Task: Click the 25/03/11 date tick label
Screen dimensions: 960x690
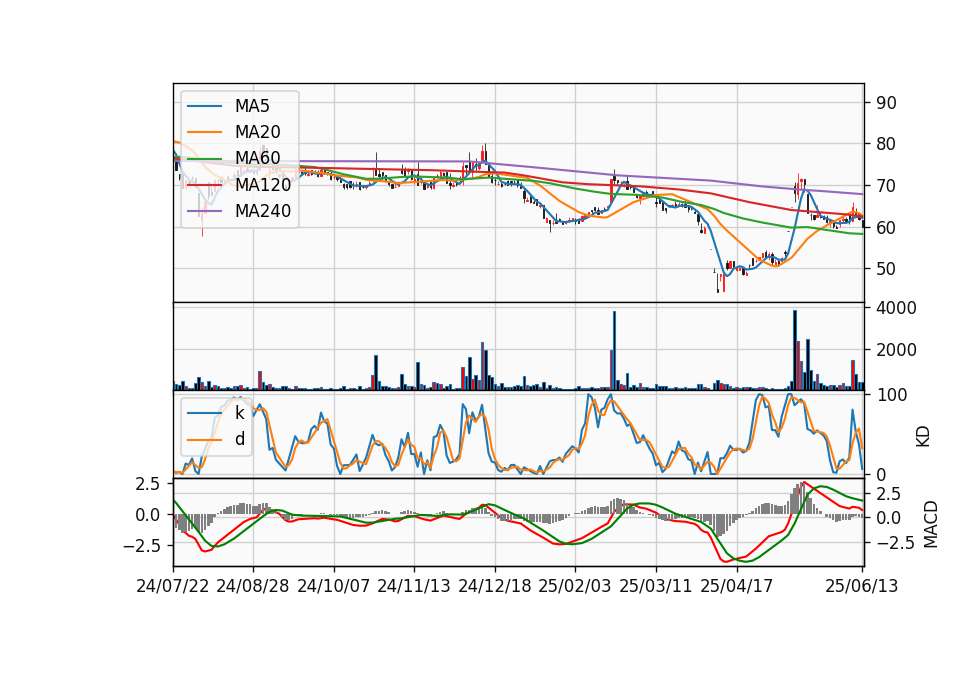Action: [x=656, y=586]
